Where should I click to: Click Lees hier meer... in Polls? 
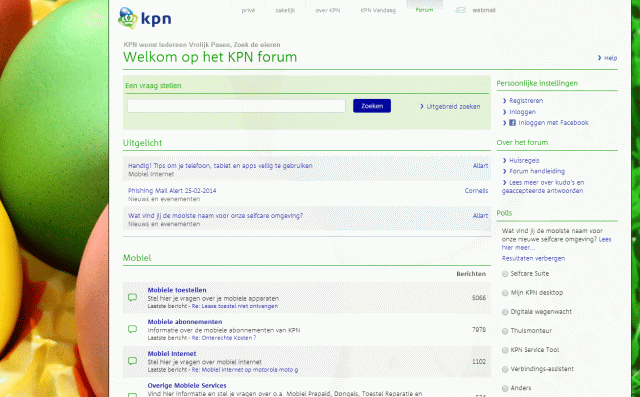(x=557, y=244)
